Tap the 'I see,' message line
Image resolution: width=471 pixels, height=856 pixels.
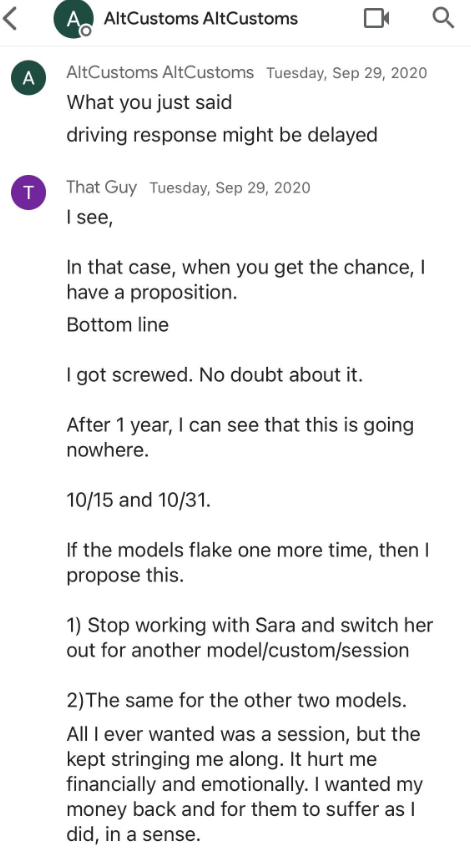90,218
